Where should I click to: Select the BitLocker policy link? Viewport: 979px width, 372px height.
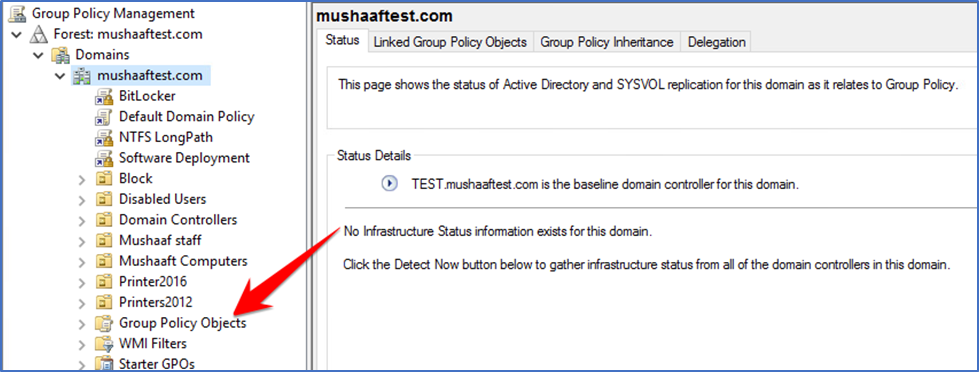(147, 96)
